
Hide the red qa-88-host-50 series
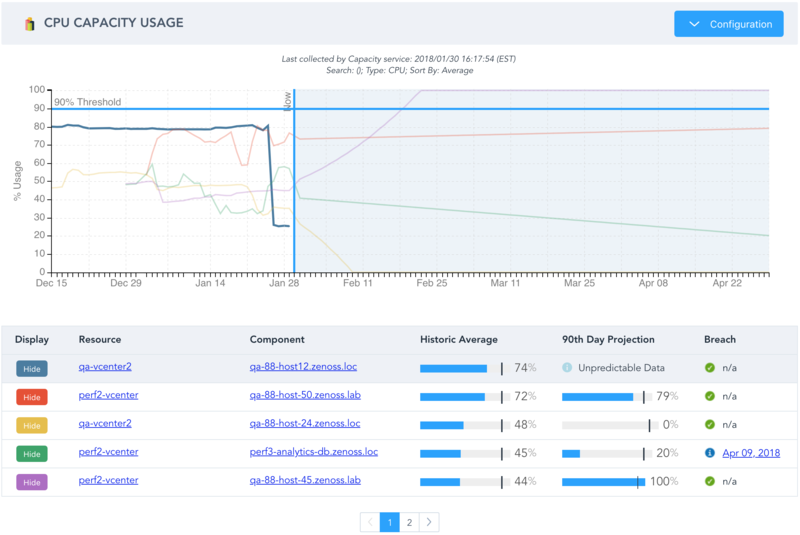32,397
